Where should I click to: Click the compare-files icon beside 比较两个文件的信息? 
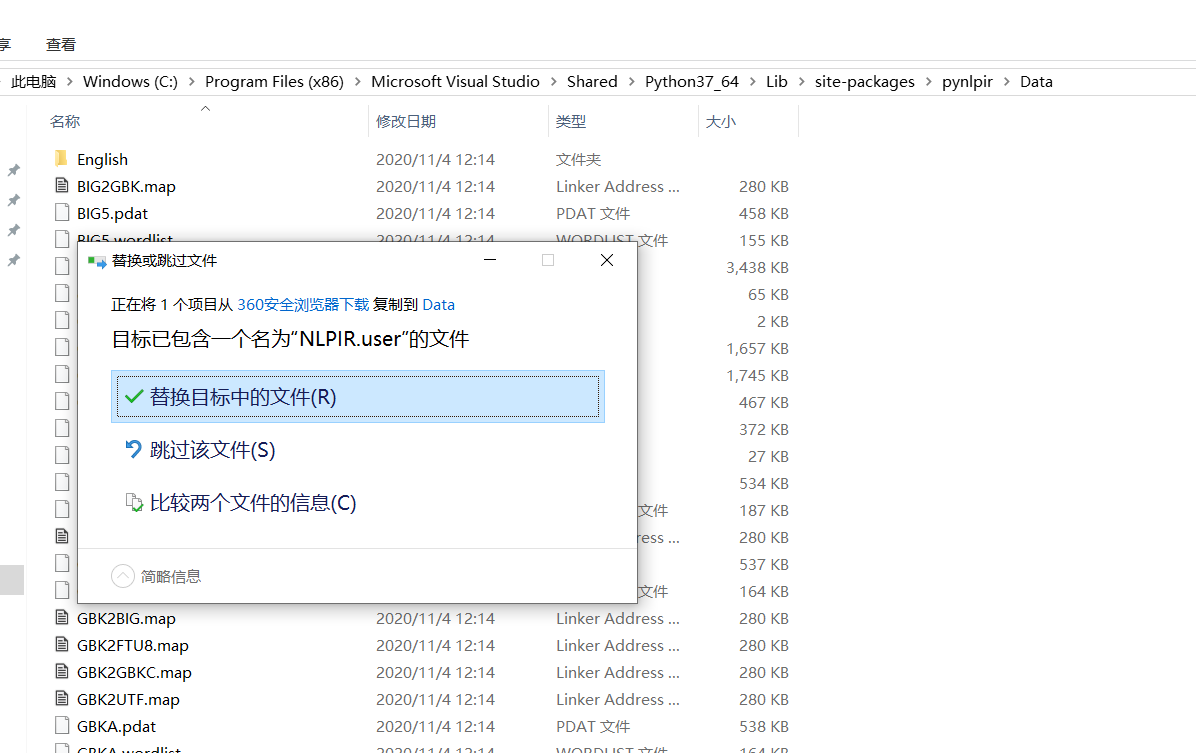[133, 502]
